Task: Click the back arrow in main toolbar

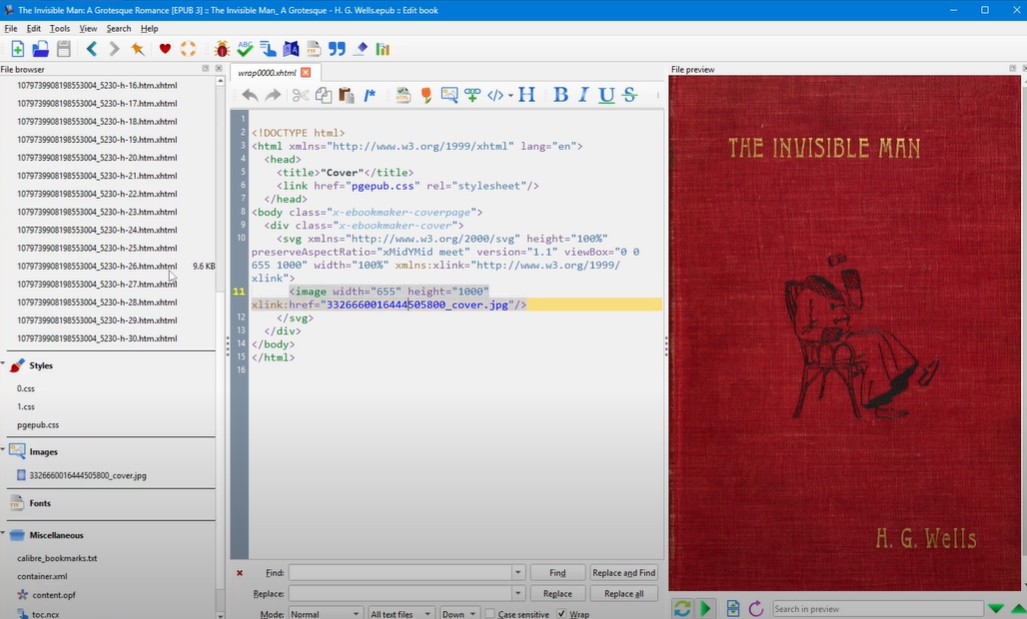Action: (92, 49)
